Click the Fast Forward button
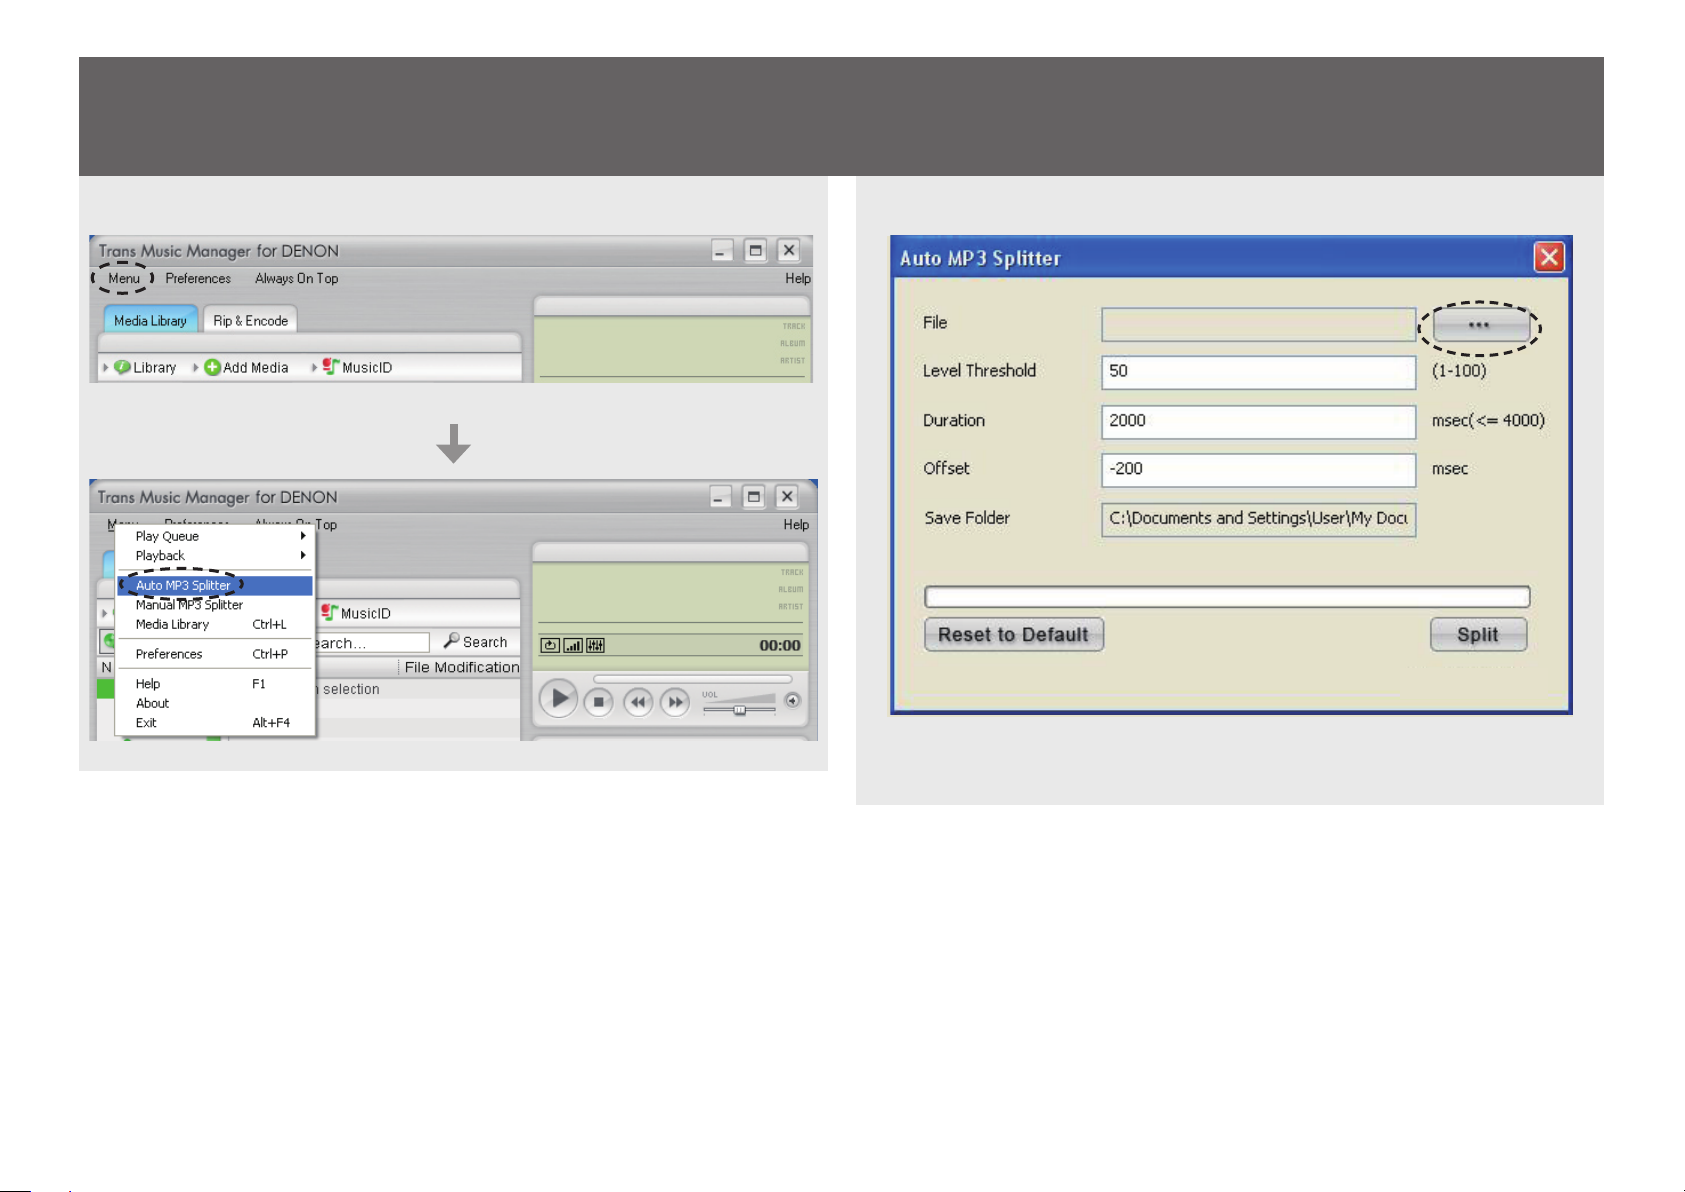The height and width of the screenshot is (1192, 1685). tap(676, 702)
